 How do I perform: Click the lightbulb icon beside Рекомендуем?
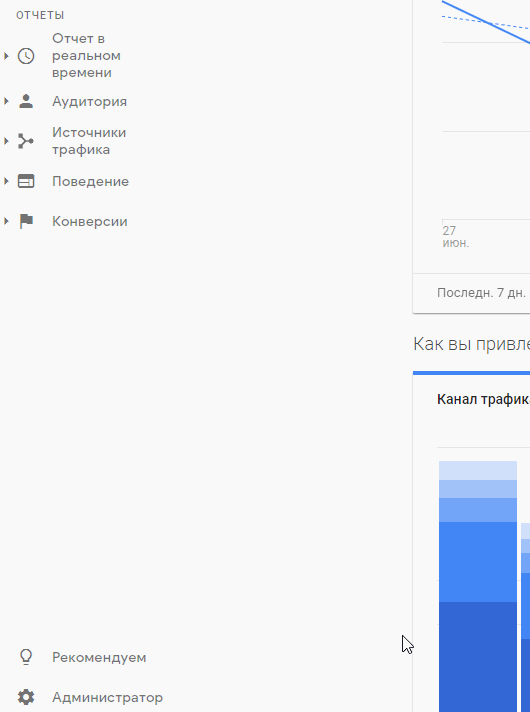(26, 657)
